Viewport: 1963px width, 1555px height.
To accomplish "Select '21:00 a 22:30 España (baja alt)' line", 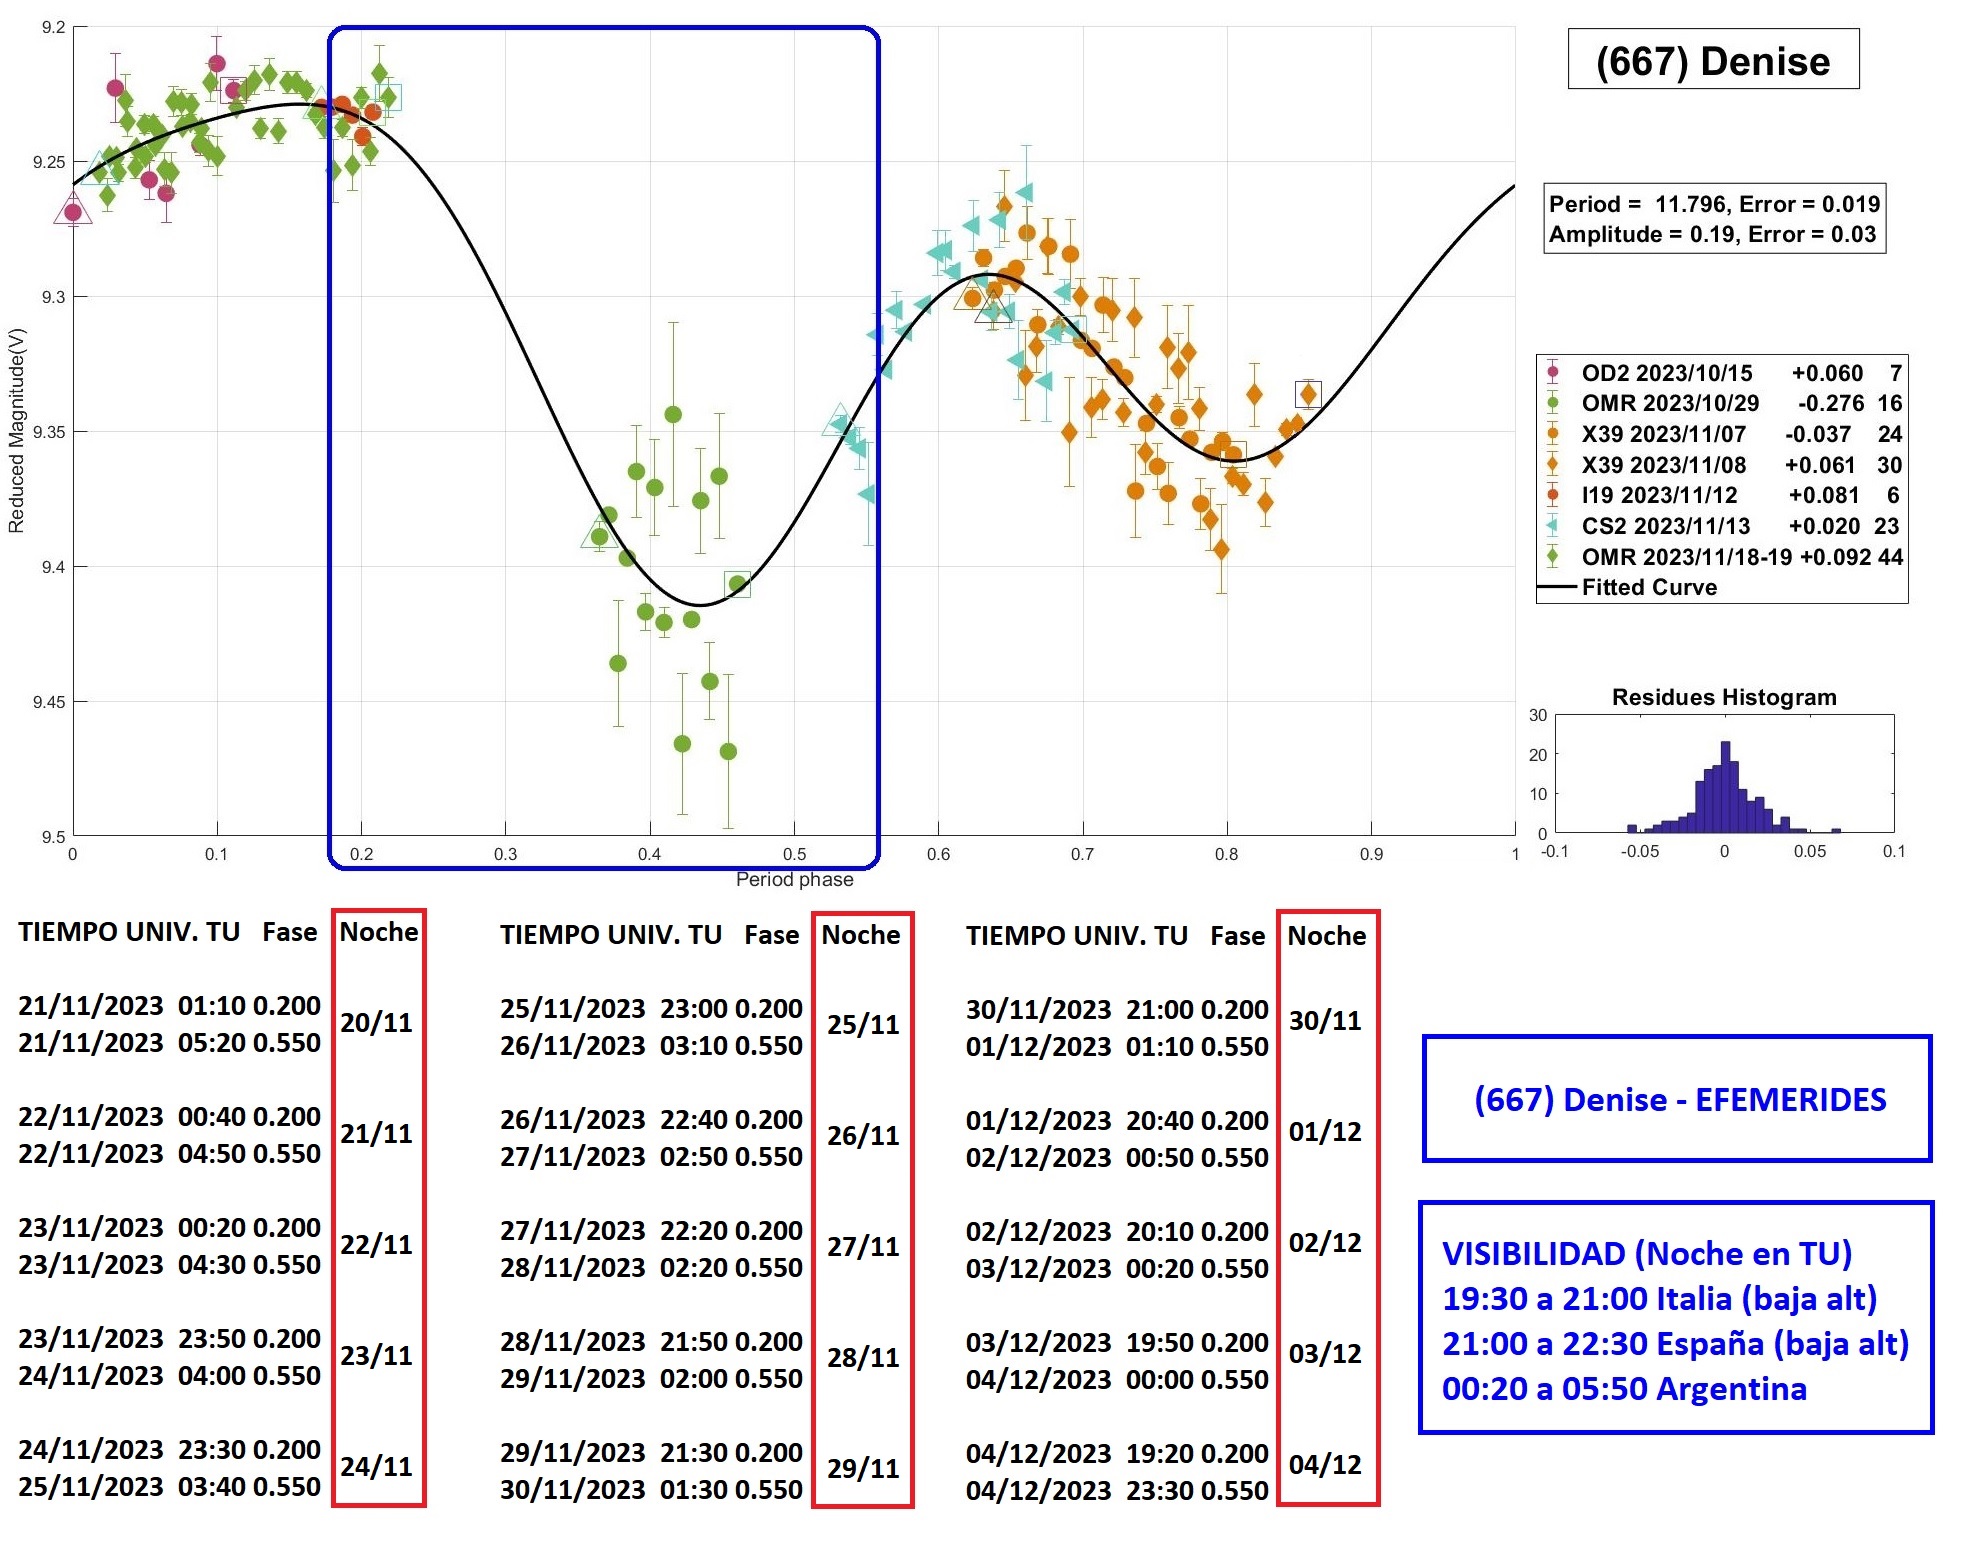I will click(1675, 1343).
